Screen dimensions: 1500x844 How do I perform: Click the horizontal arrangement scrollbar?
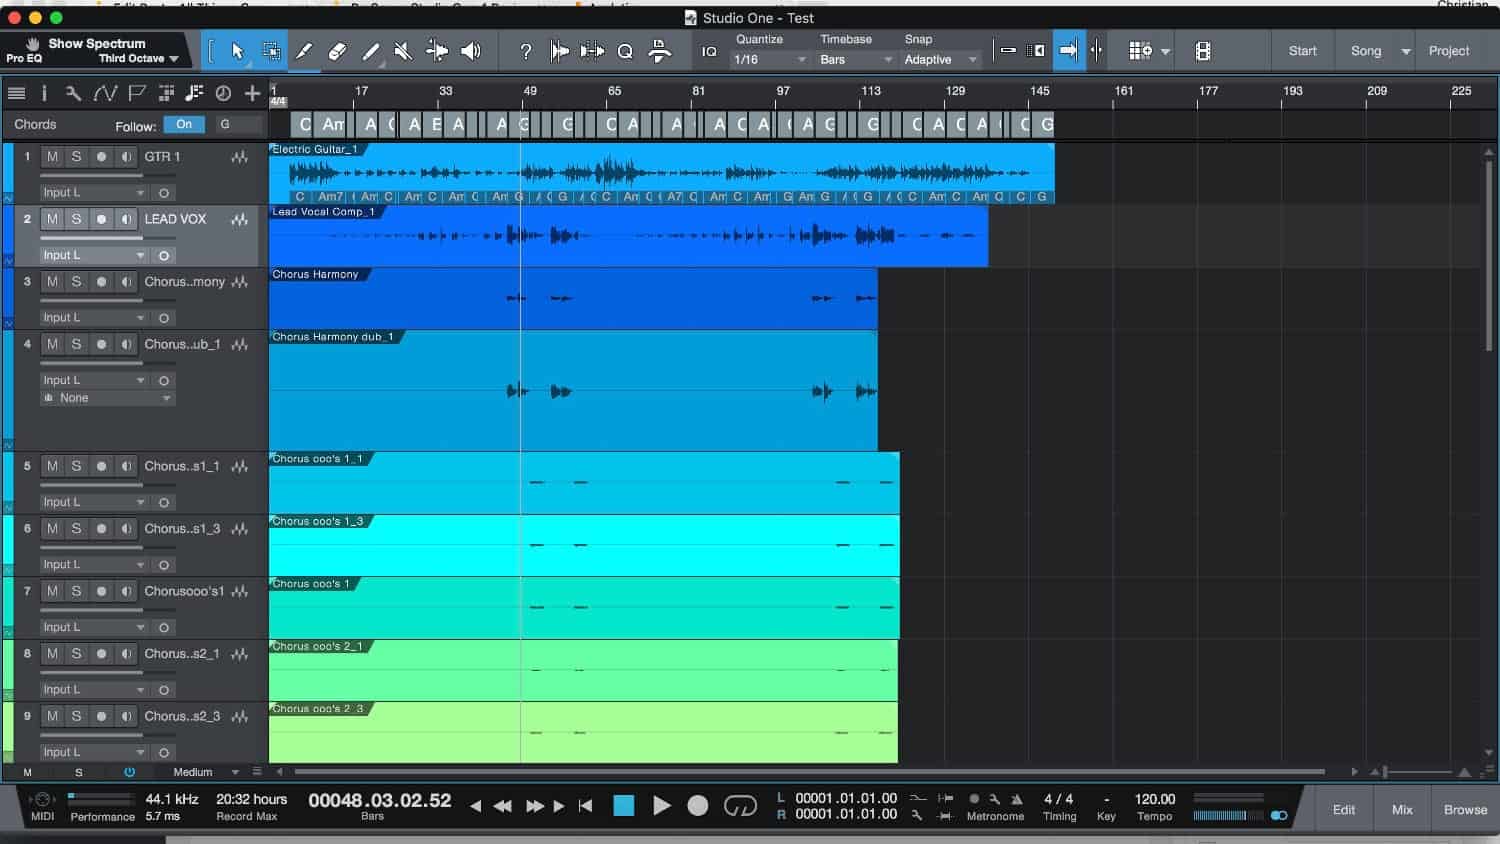pyautogui.click(x=810, y=772)
